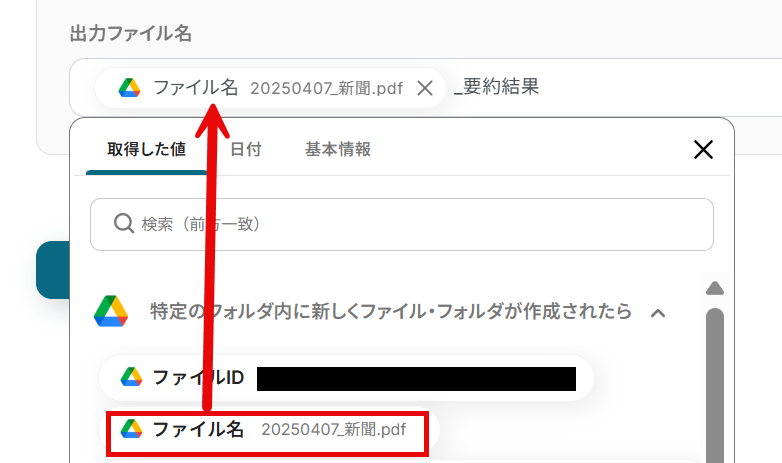The width and height of the screenshot is (782, 463).
Task: Select the ファイルID value chip
Action: click(x=346, y=378)
